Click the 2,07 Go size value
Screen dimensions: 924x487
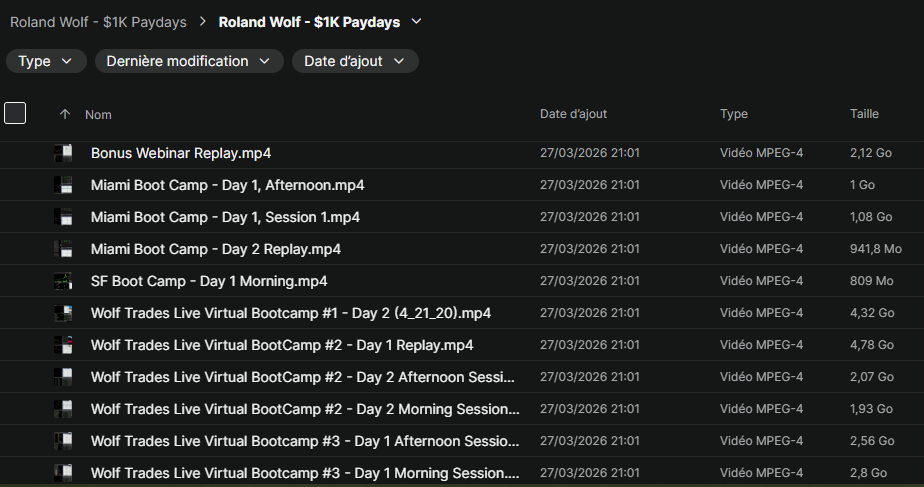pos(872,376)
